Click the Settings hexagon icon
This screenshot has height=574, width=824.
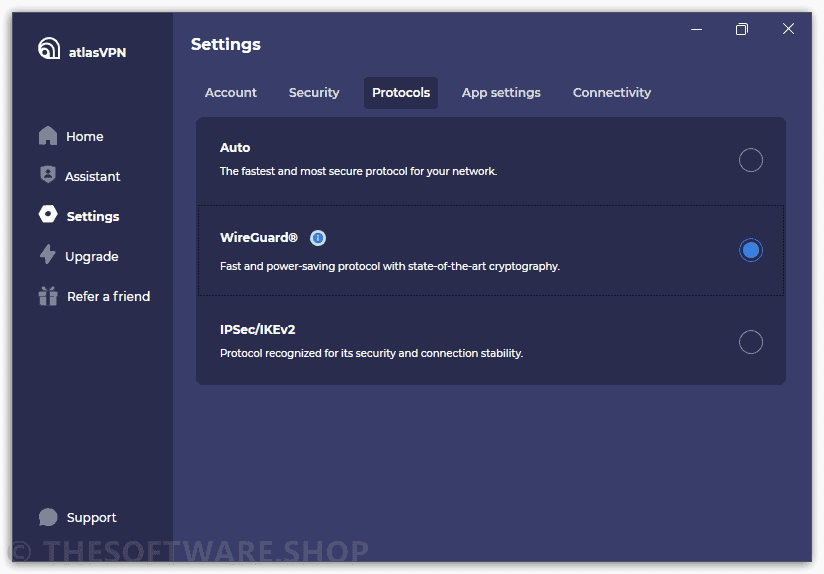point(48,214)
